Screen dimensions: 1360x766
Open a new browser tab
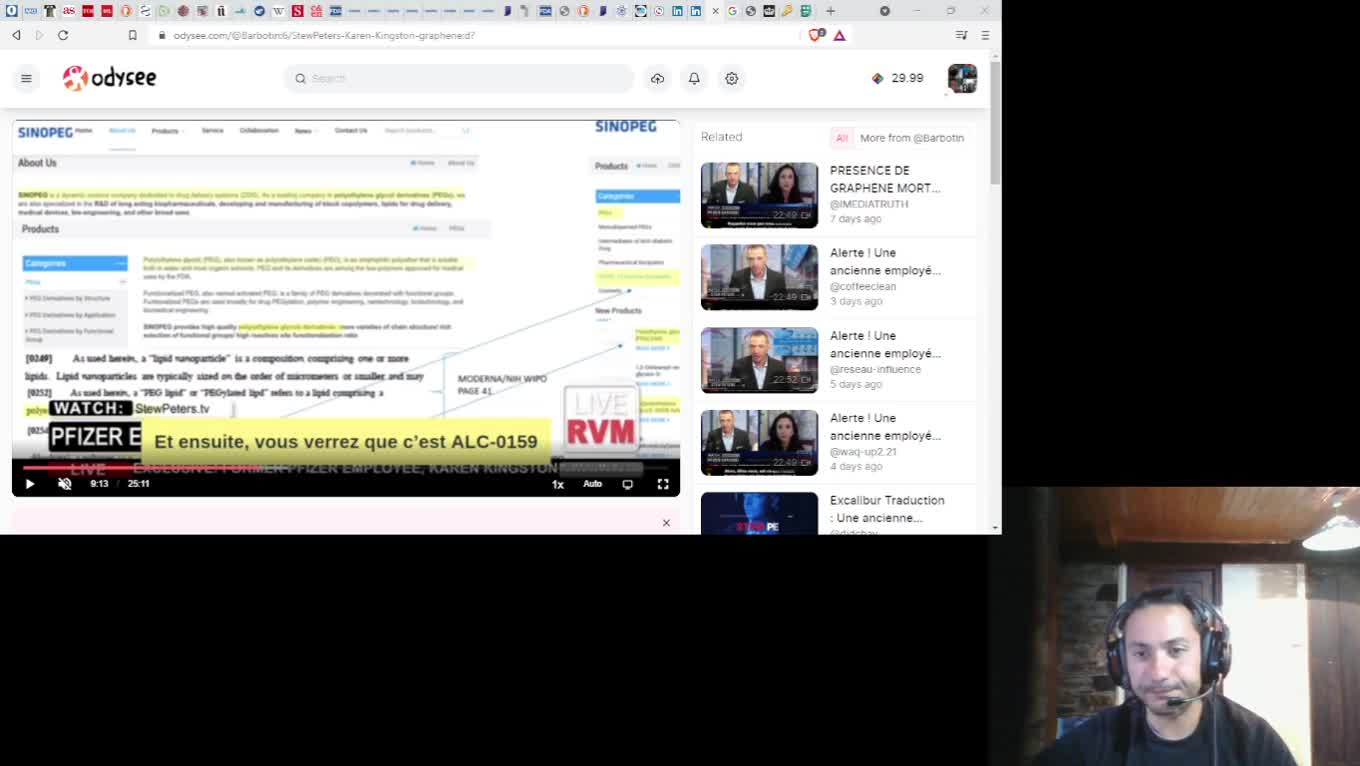[x=830, y=11]
